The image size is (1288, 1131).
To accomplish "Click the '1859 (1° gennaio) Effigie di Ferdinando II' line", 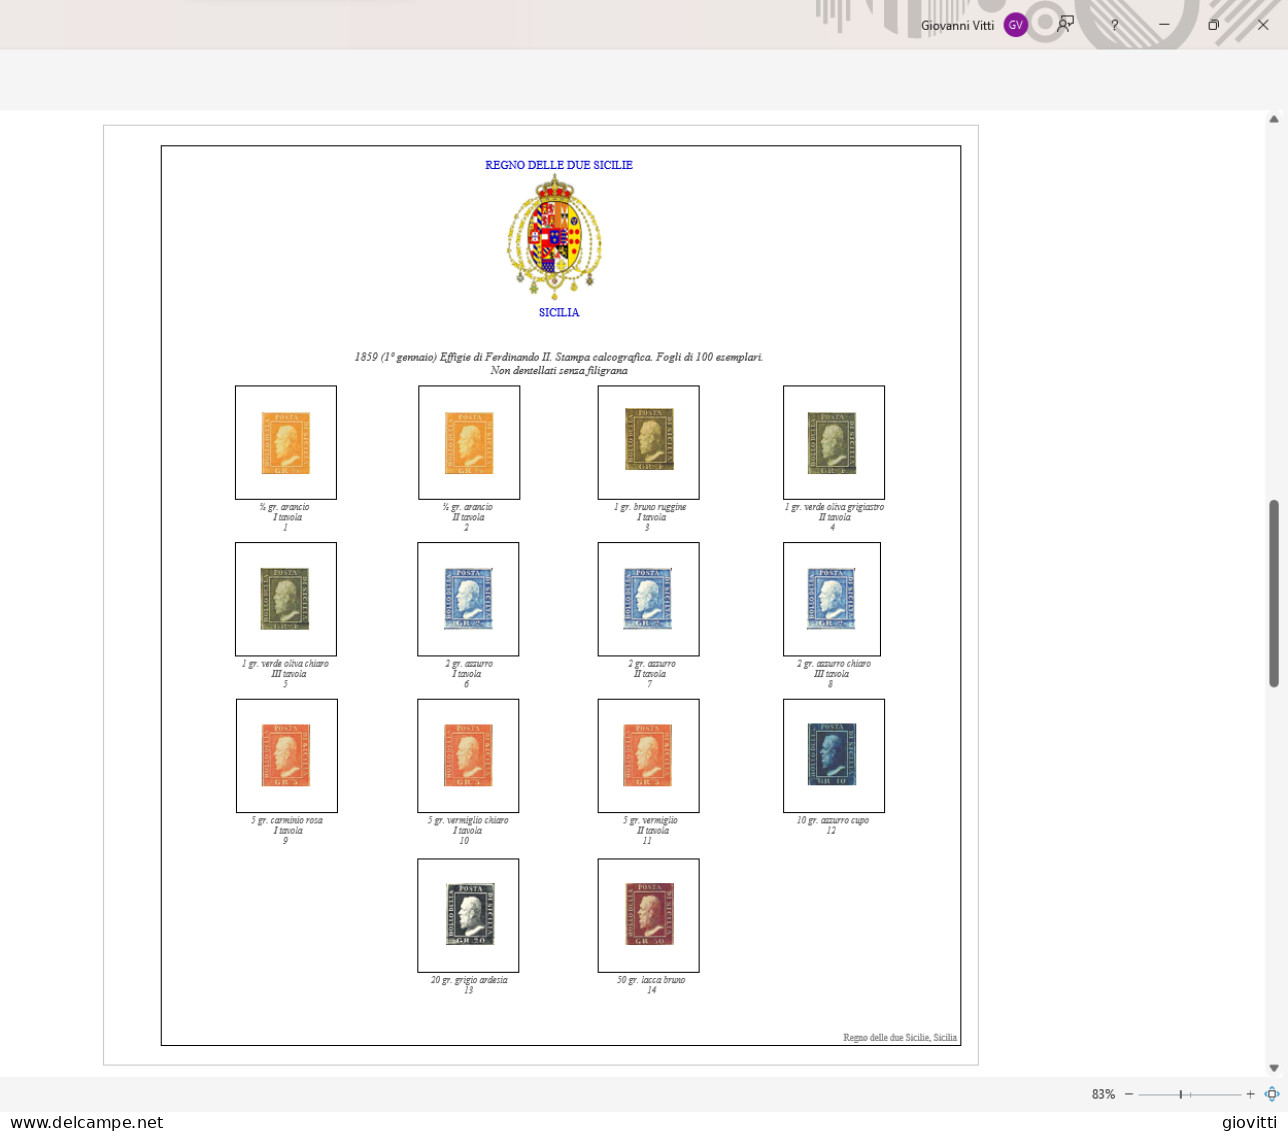I will (x=559, y=357).
